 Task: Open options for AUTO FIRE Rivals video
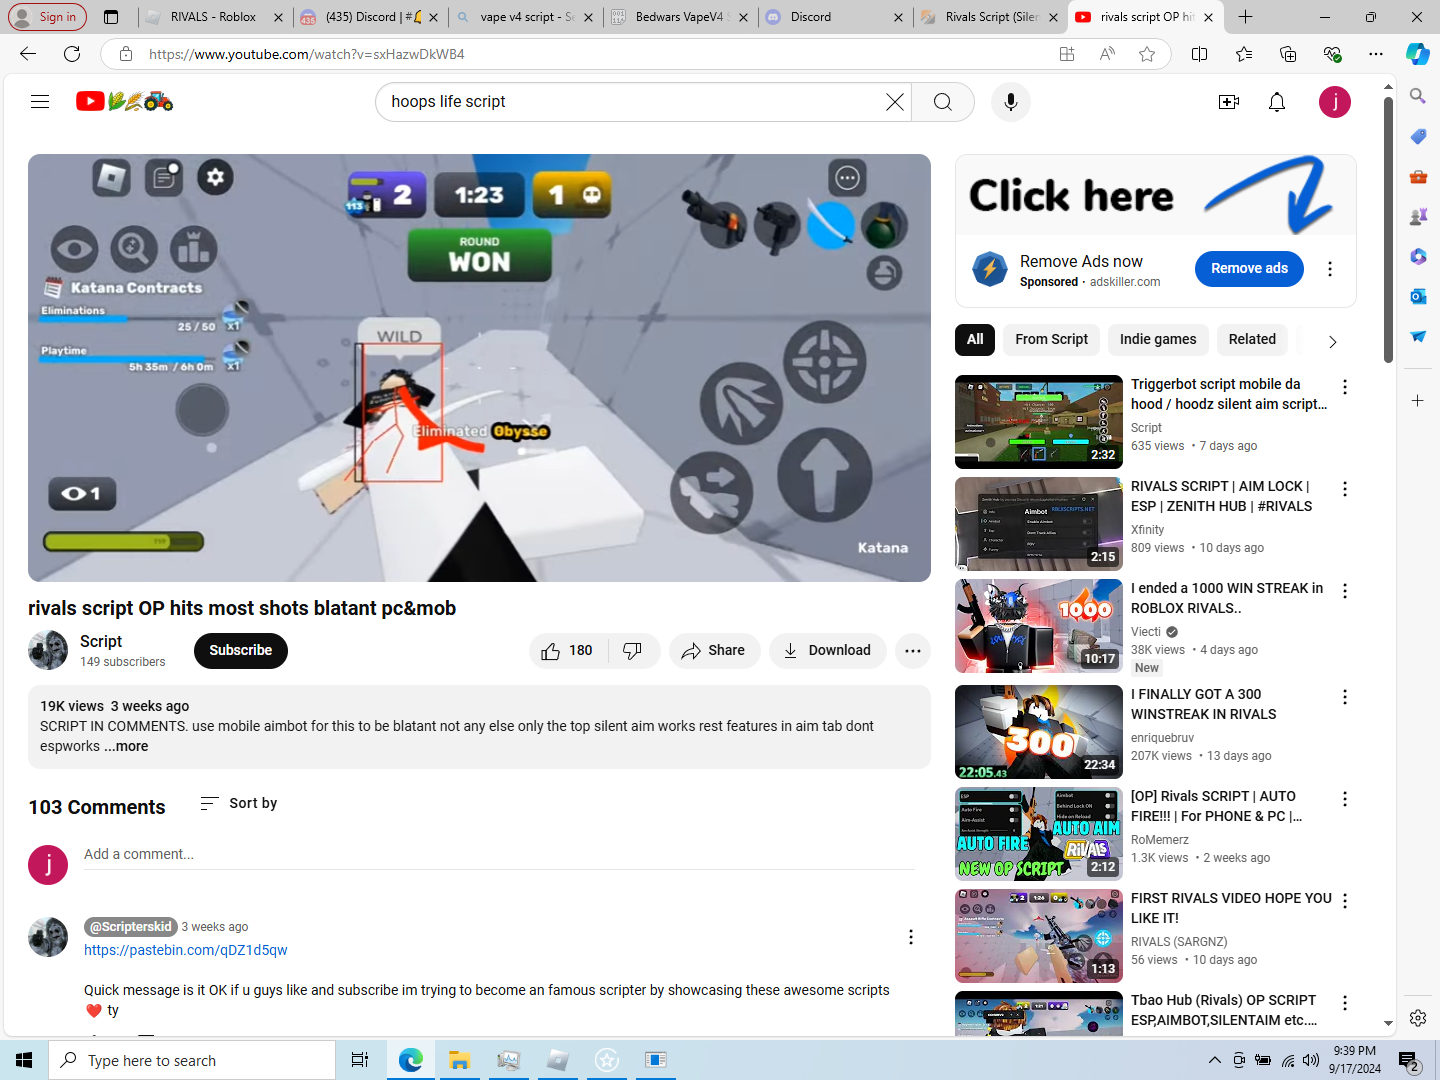click(x=1345, y=799)
